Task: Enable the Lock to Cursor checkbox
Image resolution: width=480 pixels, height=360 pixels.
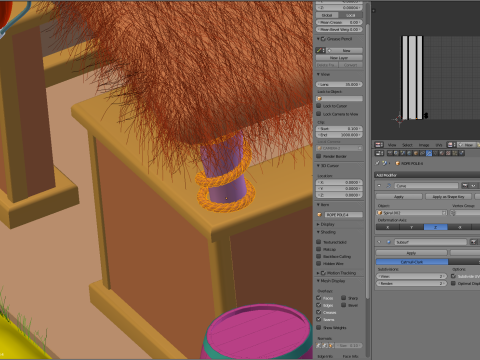Action: [x=319, y=106]
